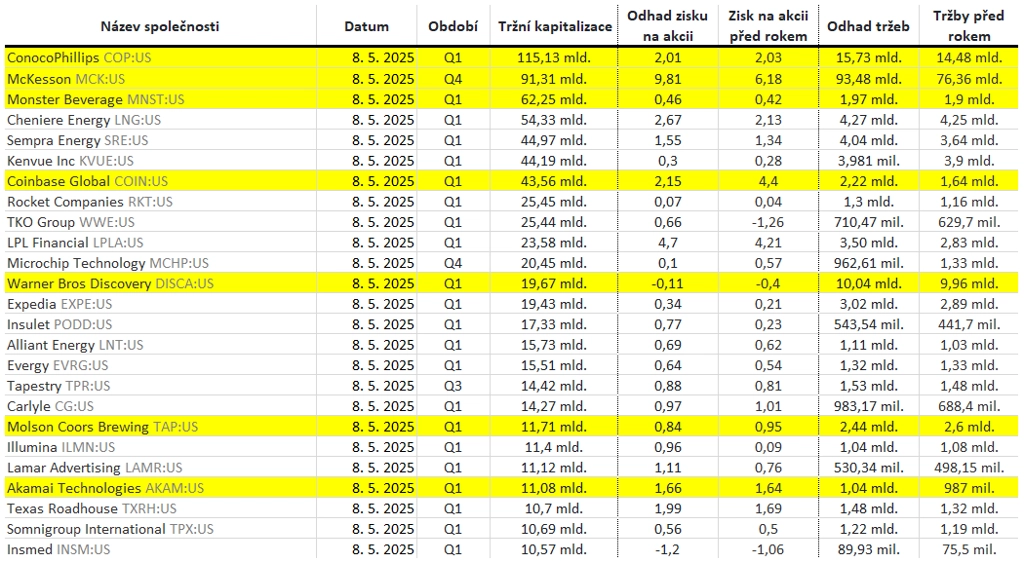Click the 'Odhad zisku na akcii' header
Viewport: 1024px width, 563px height.
pyautogui.click(x=667, y=26)
